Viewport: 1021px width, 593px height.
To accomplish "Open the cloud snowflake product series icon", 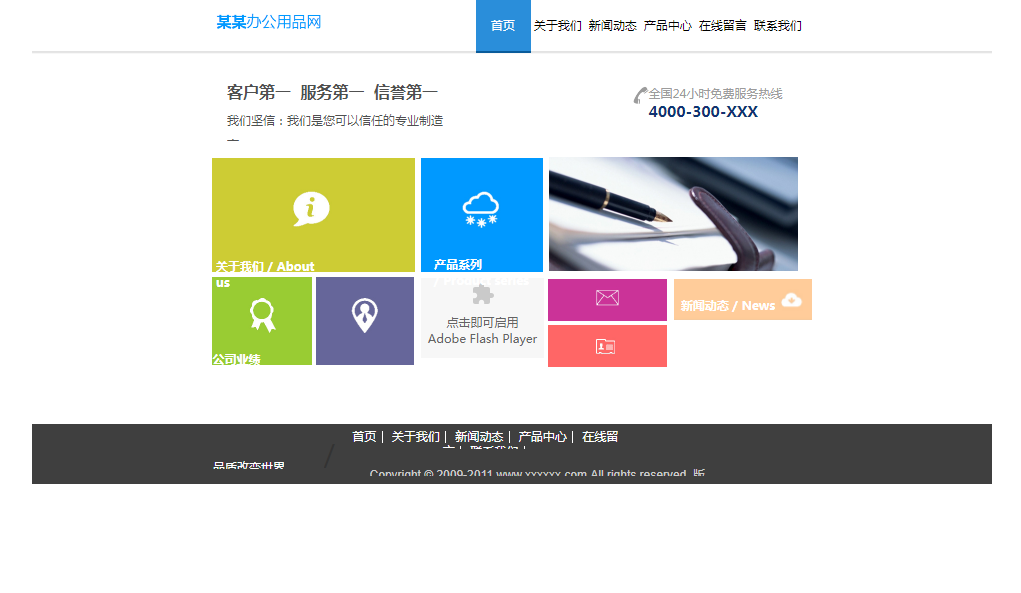I will [481, 208].
